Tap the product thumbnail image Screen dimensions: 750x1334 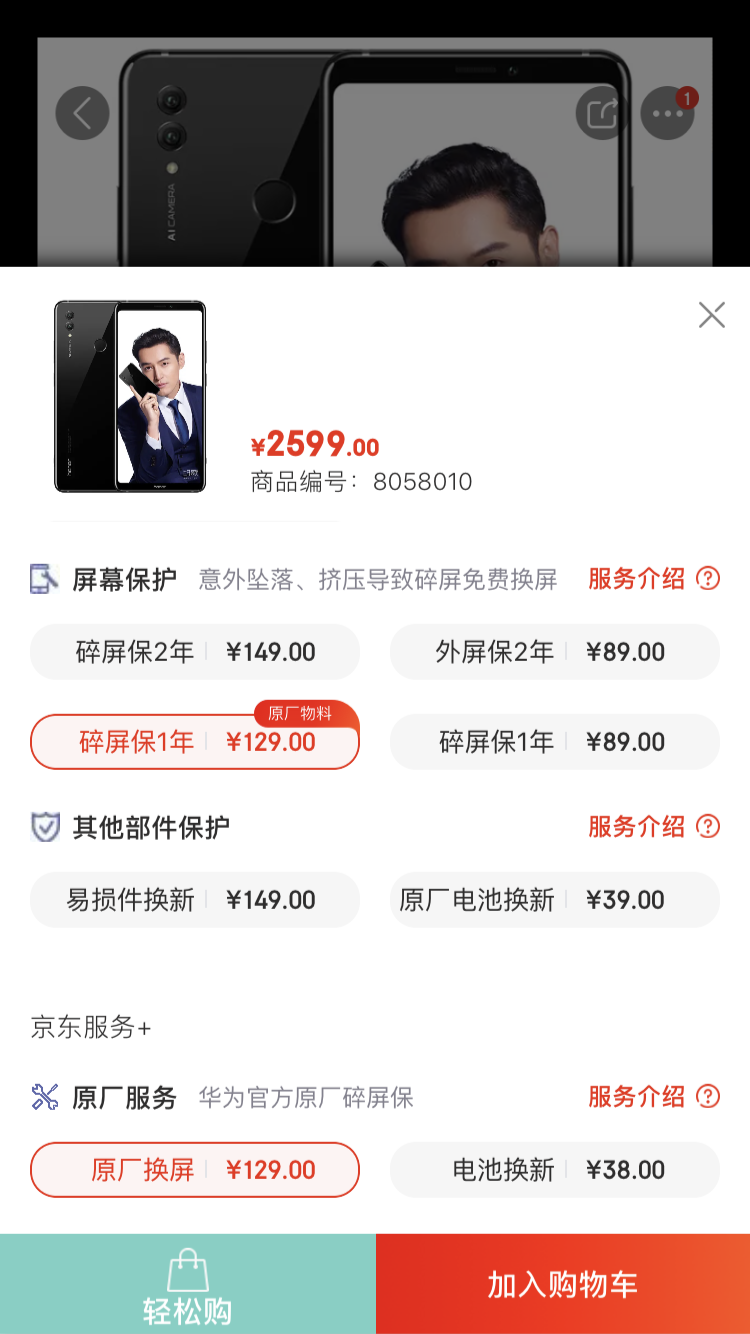point(130,397)
